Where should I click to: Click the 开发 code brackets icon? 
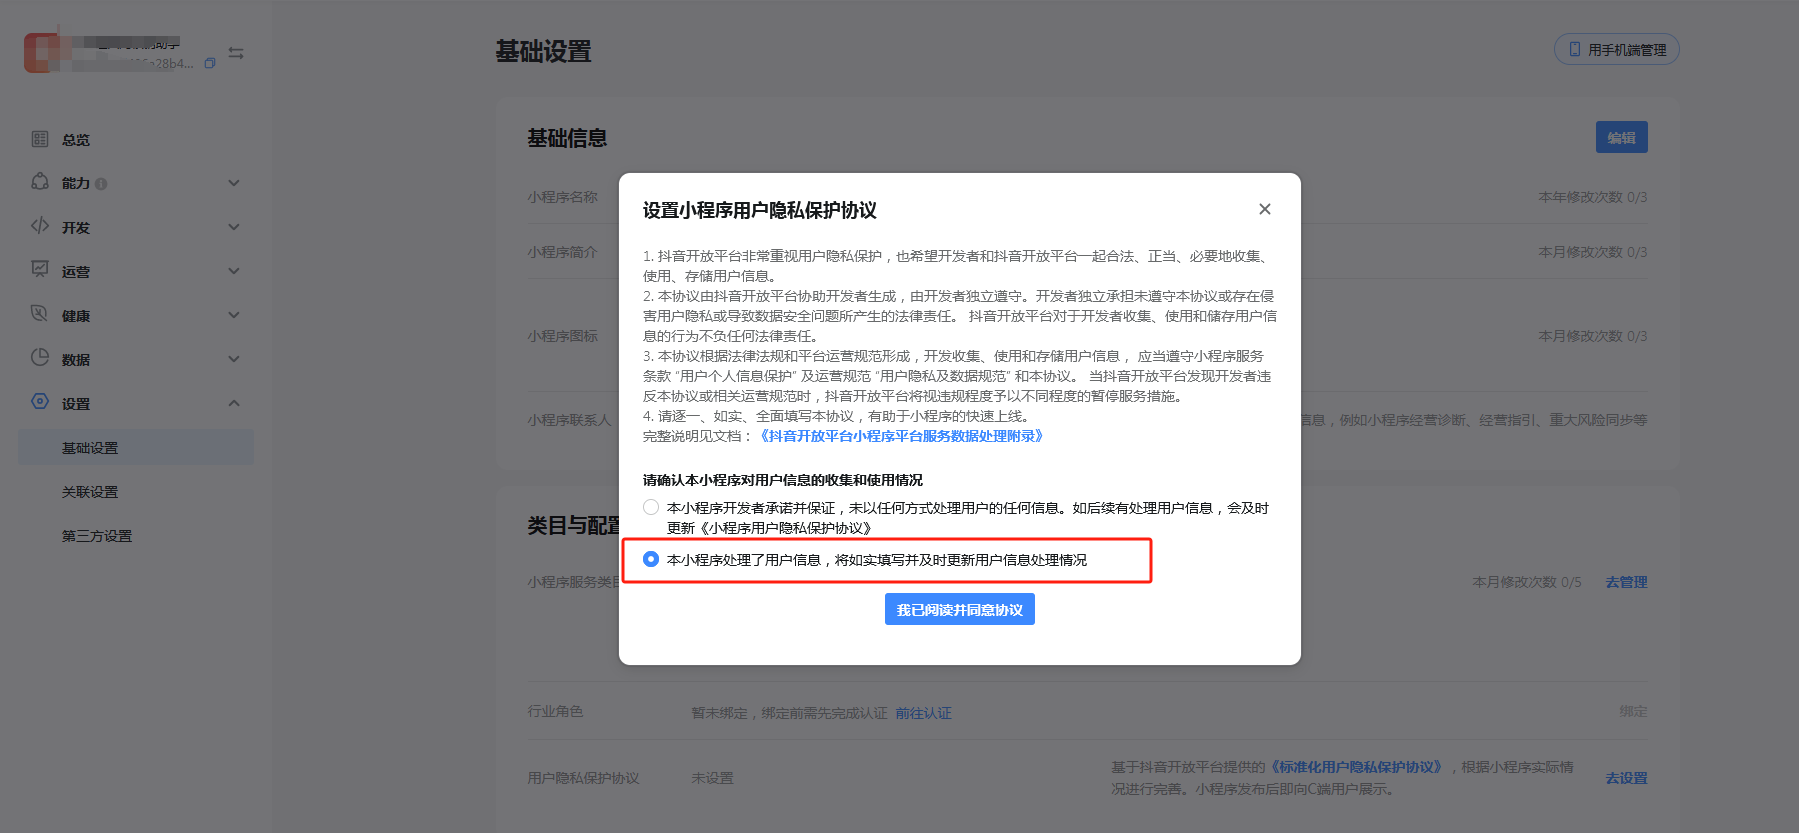coord(40,226)
